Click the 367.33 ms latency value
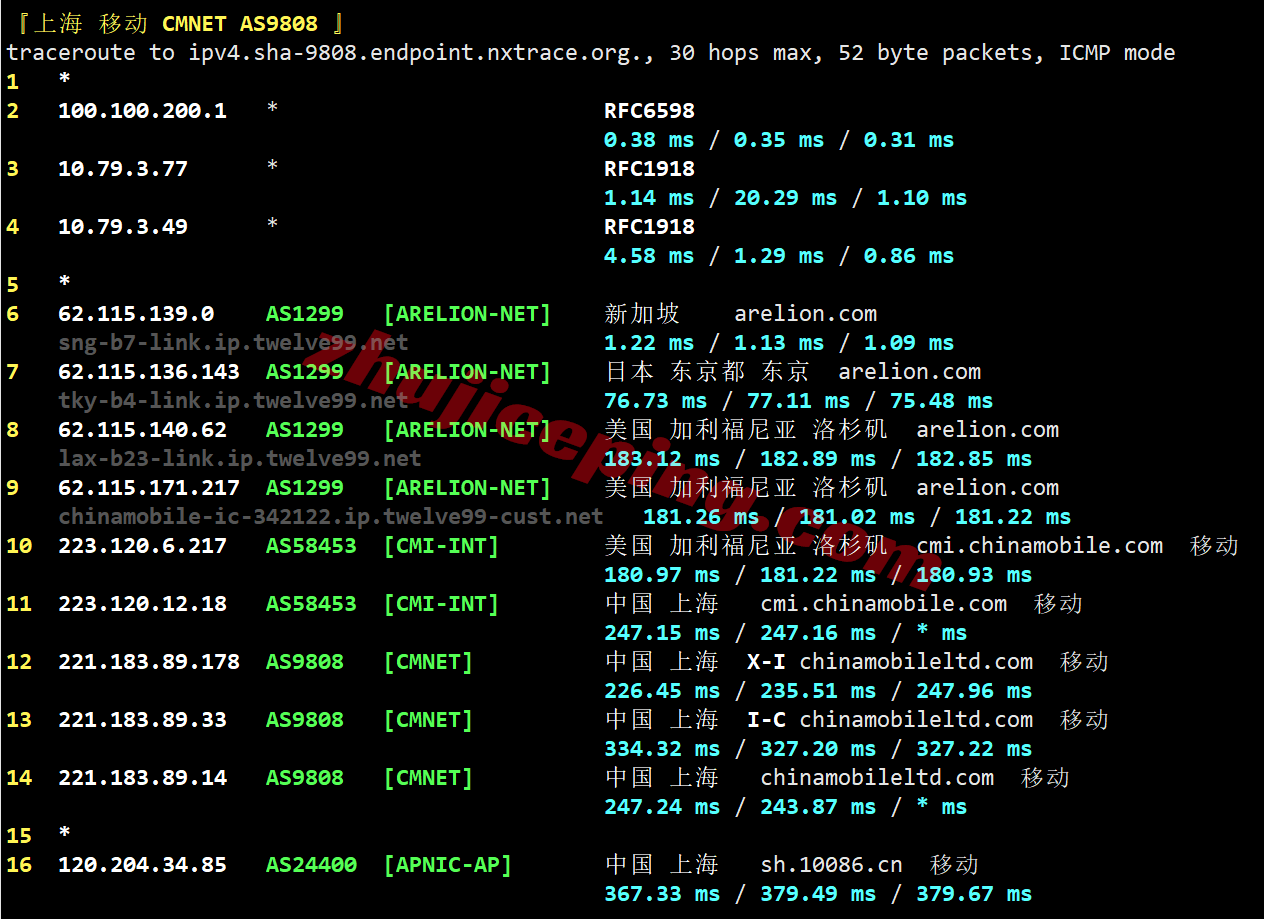Viewport: 1264px width, 919px height. (x=661, y=894)
